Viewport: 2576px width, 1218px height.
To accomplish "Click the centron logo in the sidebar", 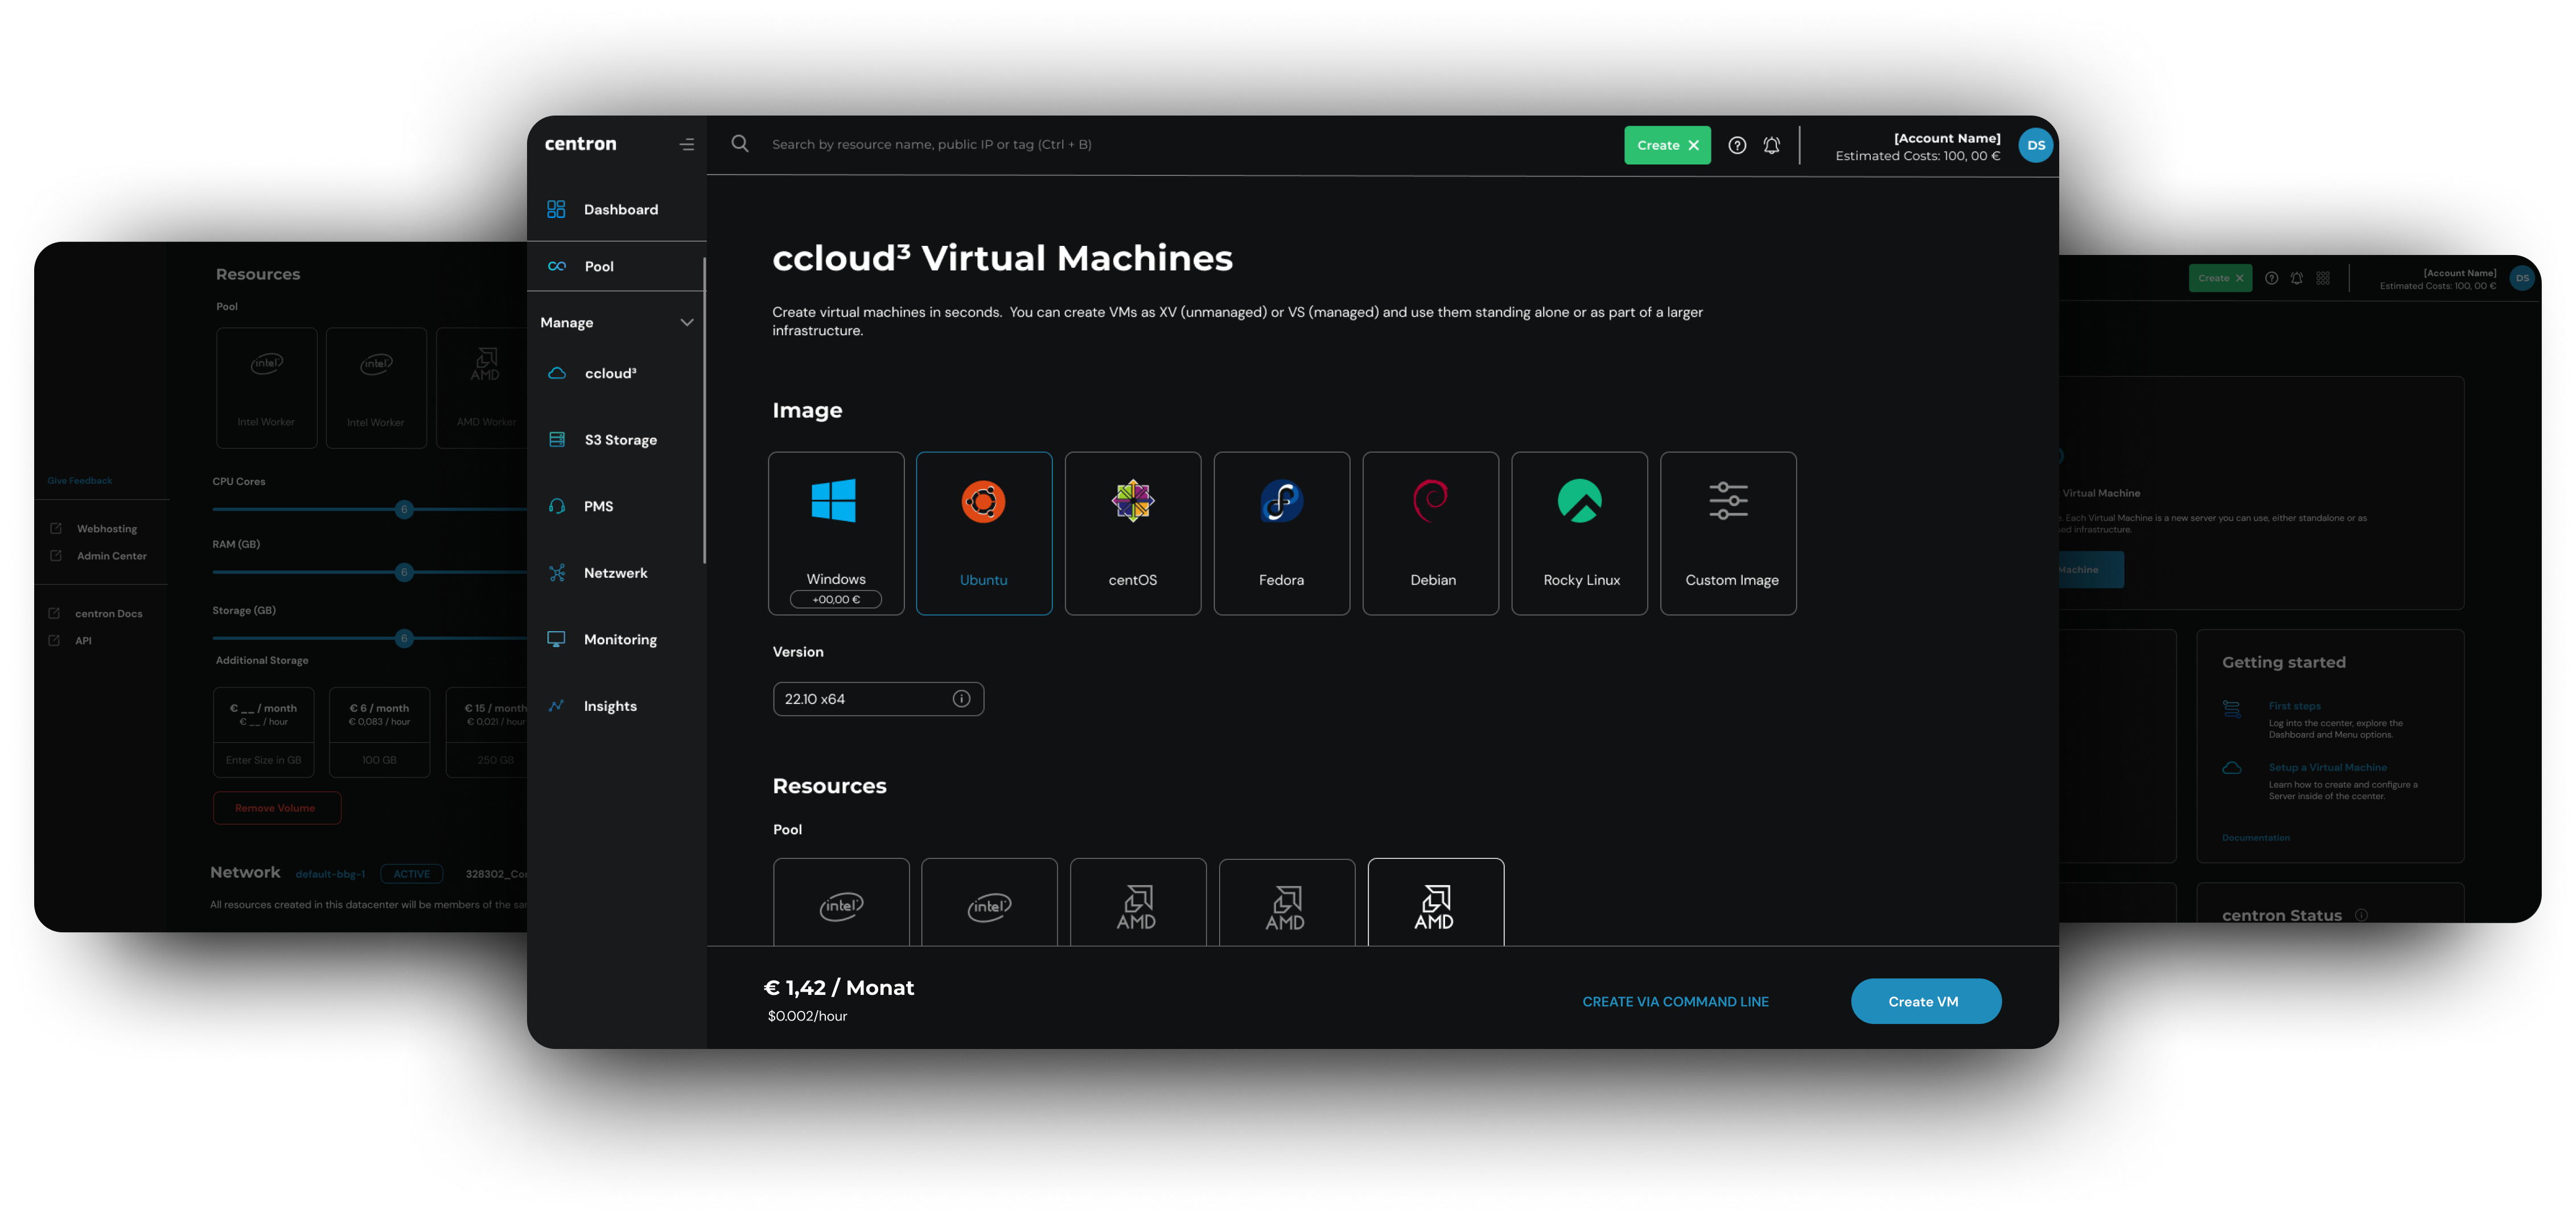I will click(x=581, y=144).
